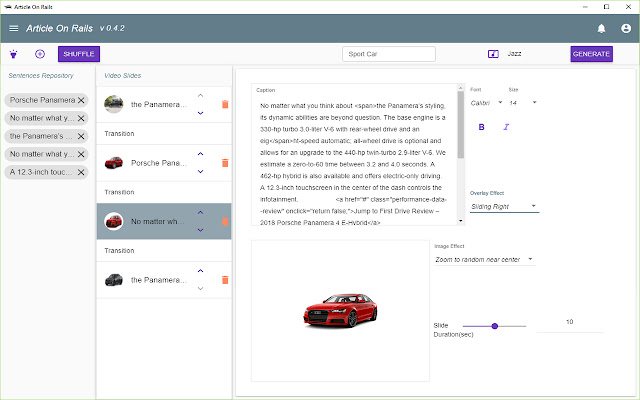
Task: Click the SHUFFLE button
Action: point(79,54)
